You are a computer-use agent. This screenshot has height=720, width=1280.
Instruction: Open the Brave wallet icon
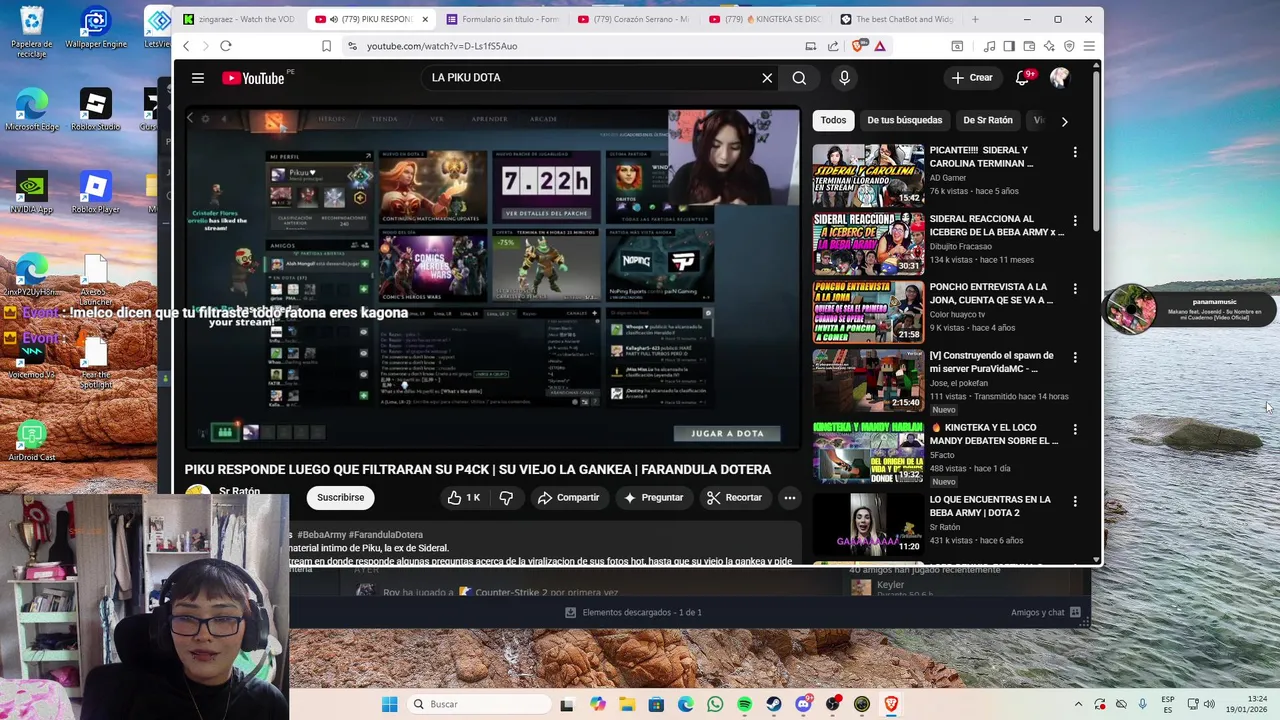(x=1029, y=46)
